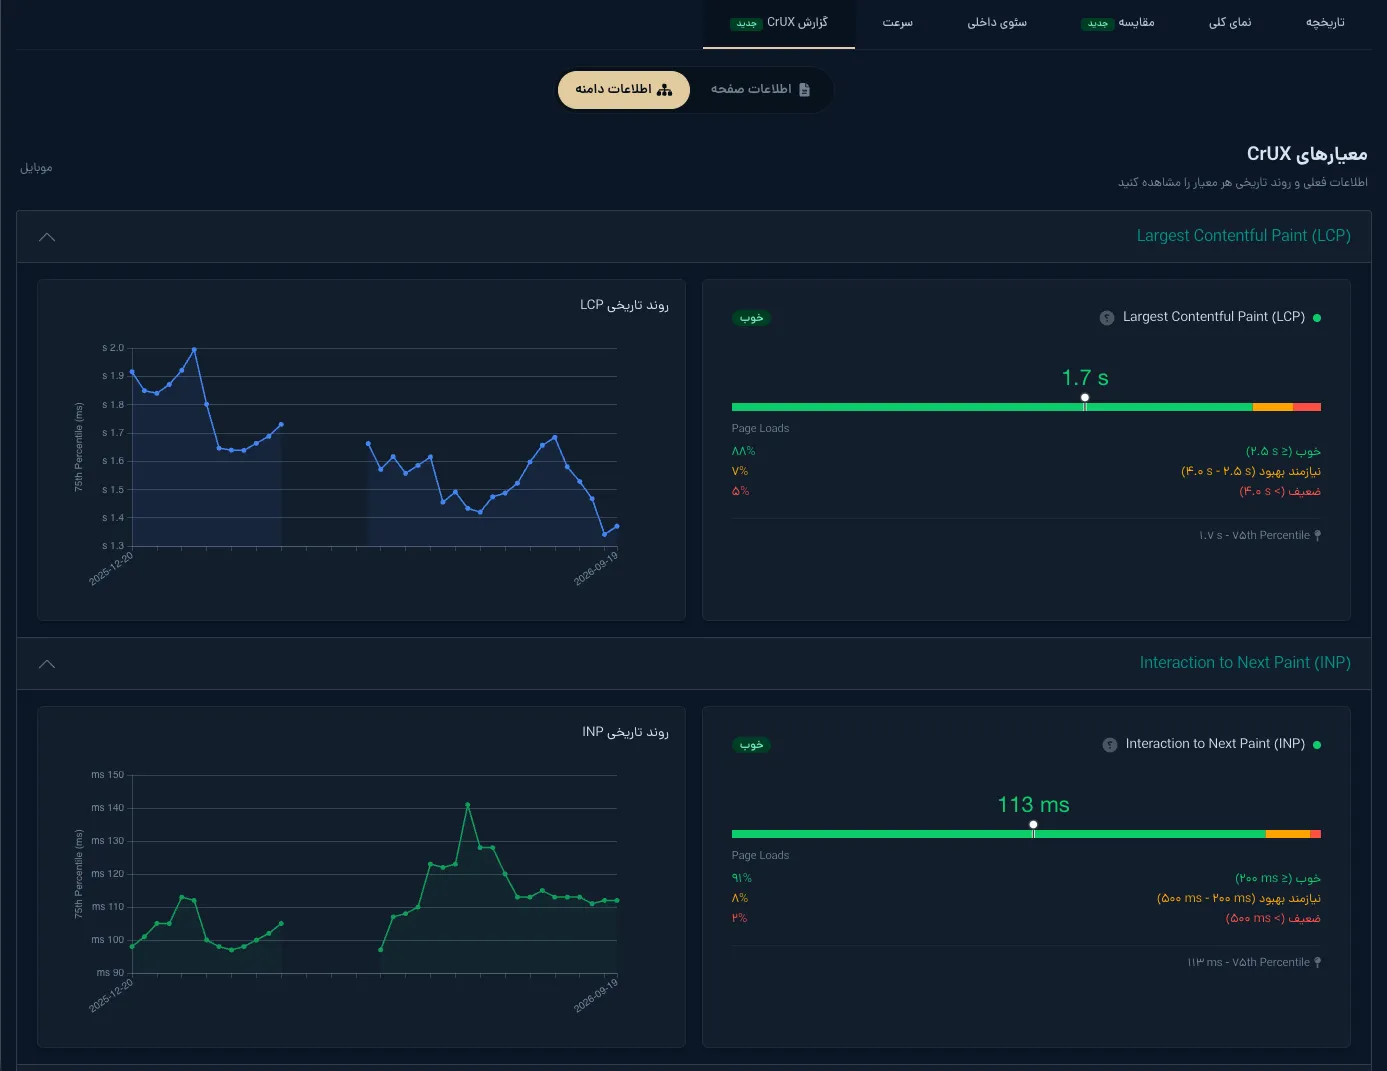The width and height of the screenshot is (1387, 1071).
Task: Switch to اطلاعات صفحه view
Action: (x=760, y=90)
